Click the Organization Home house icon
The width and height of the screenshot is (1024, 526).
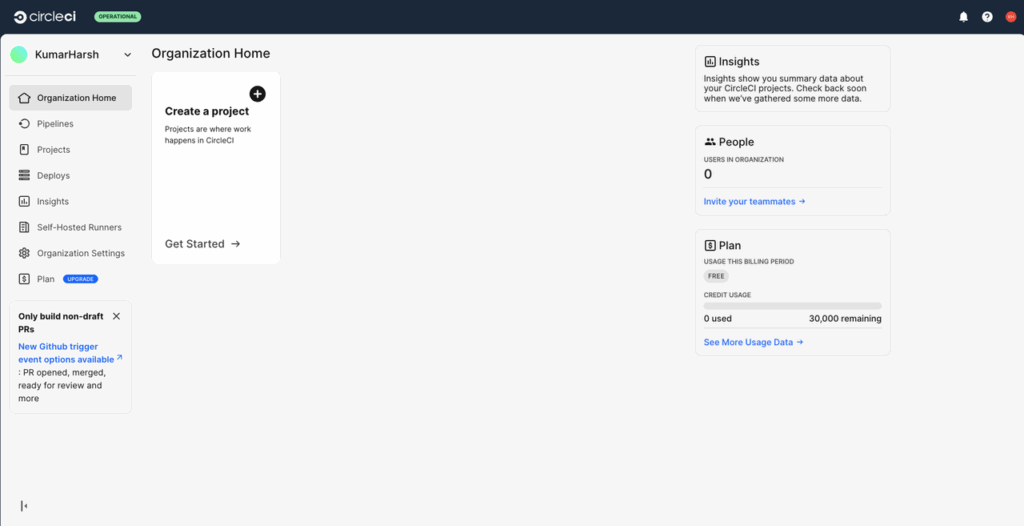pos(24,98)
